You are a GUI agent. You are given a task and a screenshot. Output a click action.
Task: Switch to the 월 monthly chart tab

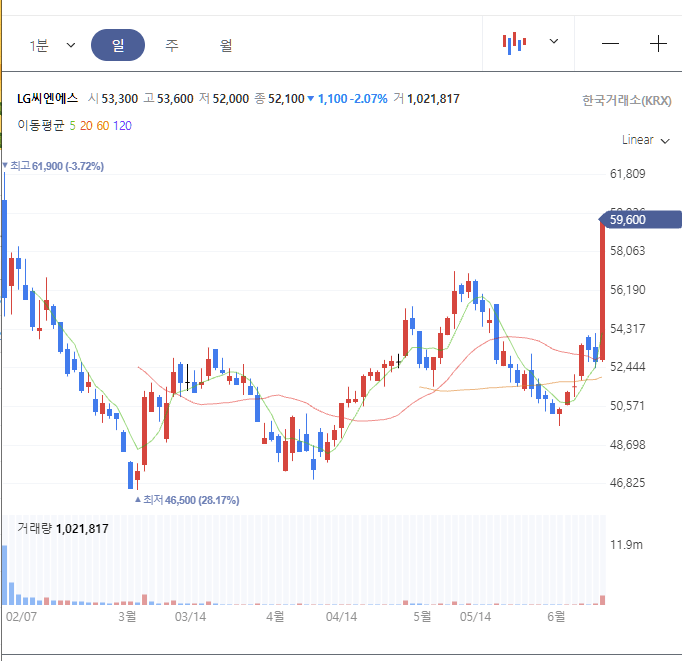226,45
